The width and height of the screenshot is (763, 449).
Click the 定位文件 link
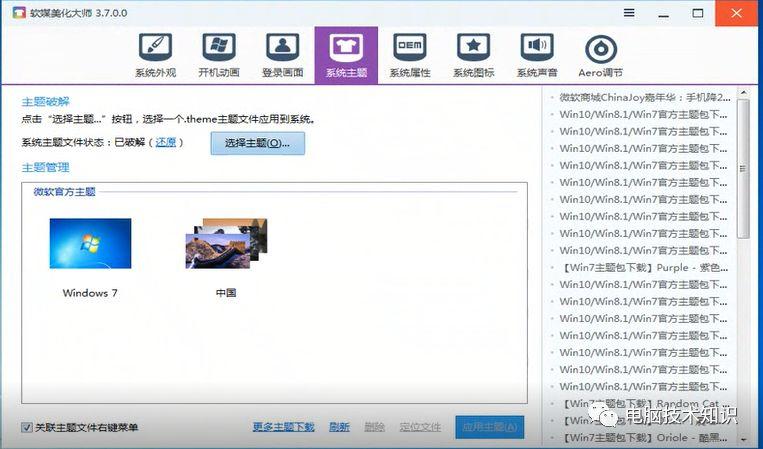point(420,427)
